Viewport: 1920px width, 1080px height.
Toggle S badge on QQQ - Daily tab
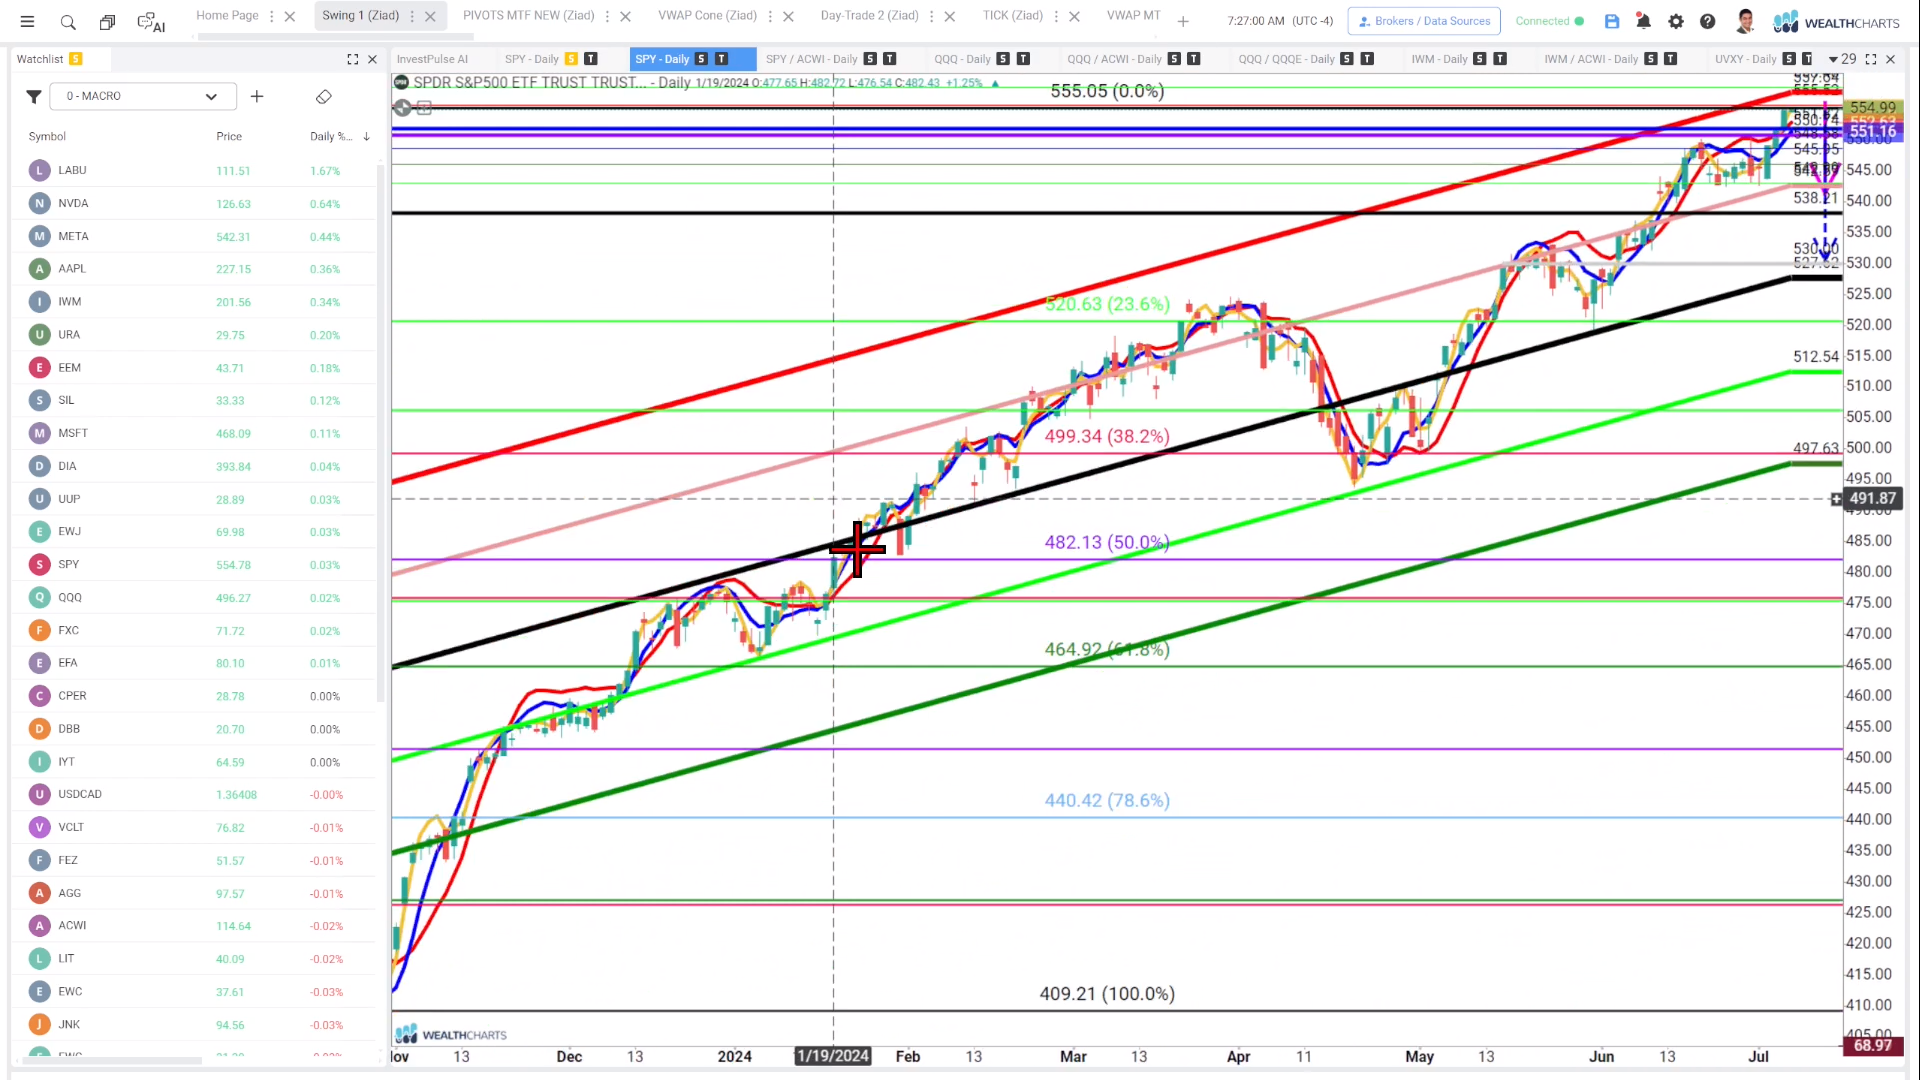click(x=1003, y=59)
